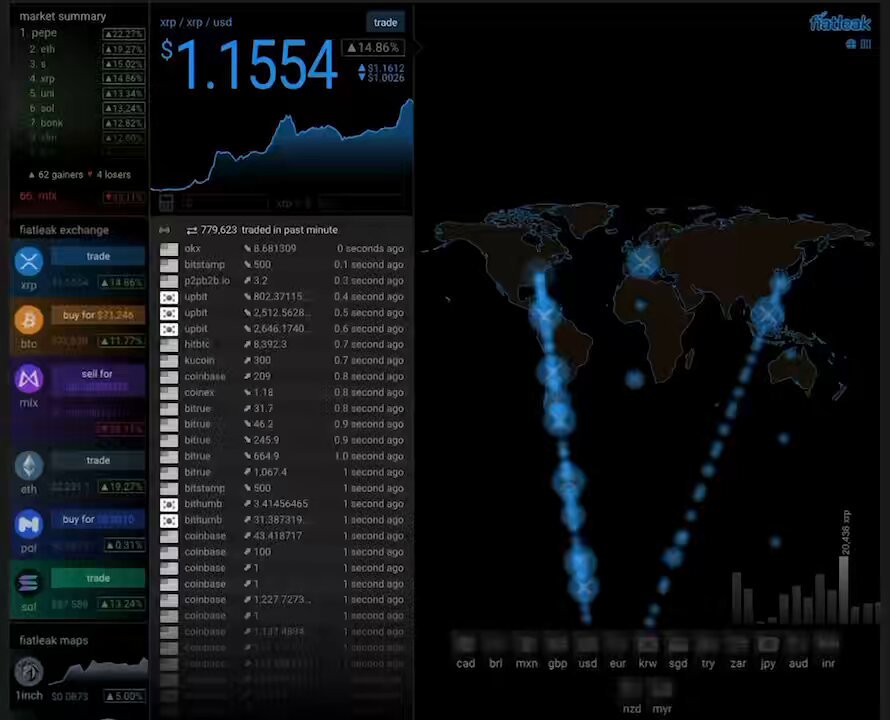Click the XRP coin icon in fiatleak exchange
Screen dimensions: 890x720
29,262
